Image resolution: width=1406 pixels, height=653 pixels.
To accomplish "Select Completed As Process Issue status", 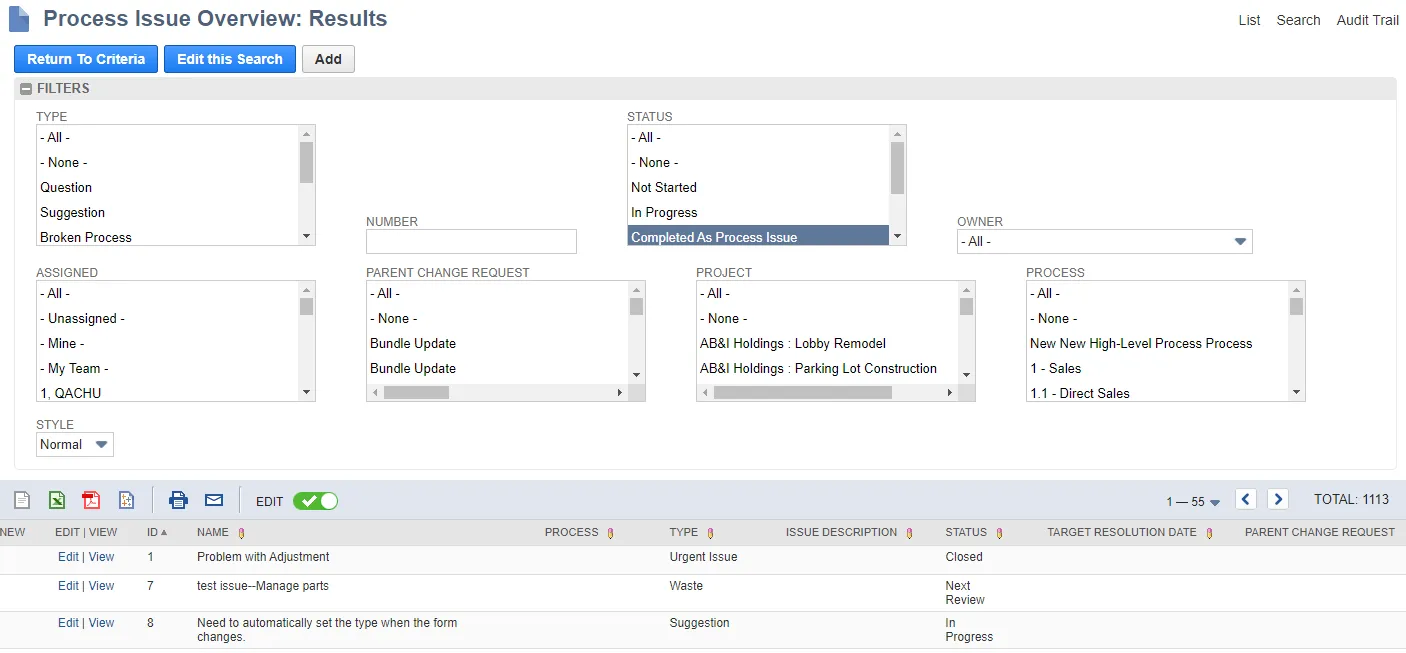I will [x=758, y=237].
